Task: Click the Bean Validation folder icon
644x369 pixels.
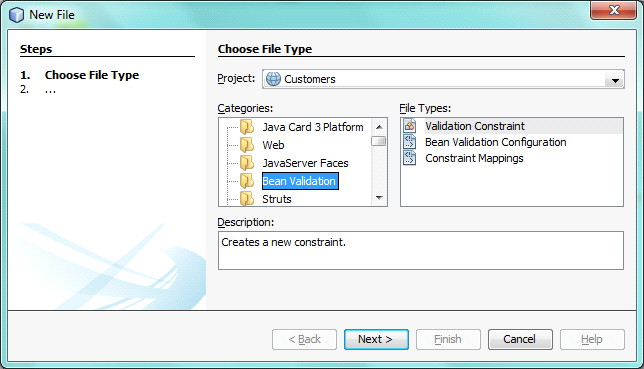Action: pyautogui.click(x=247, y=181)
